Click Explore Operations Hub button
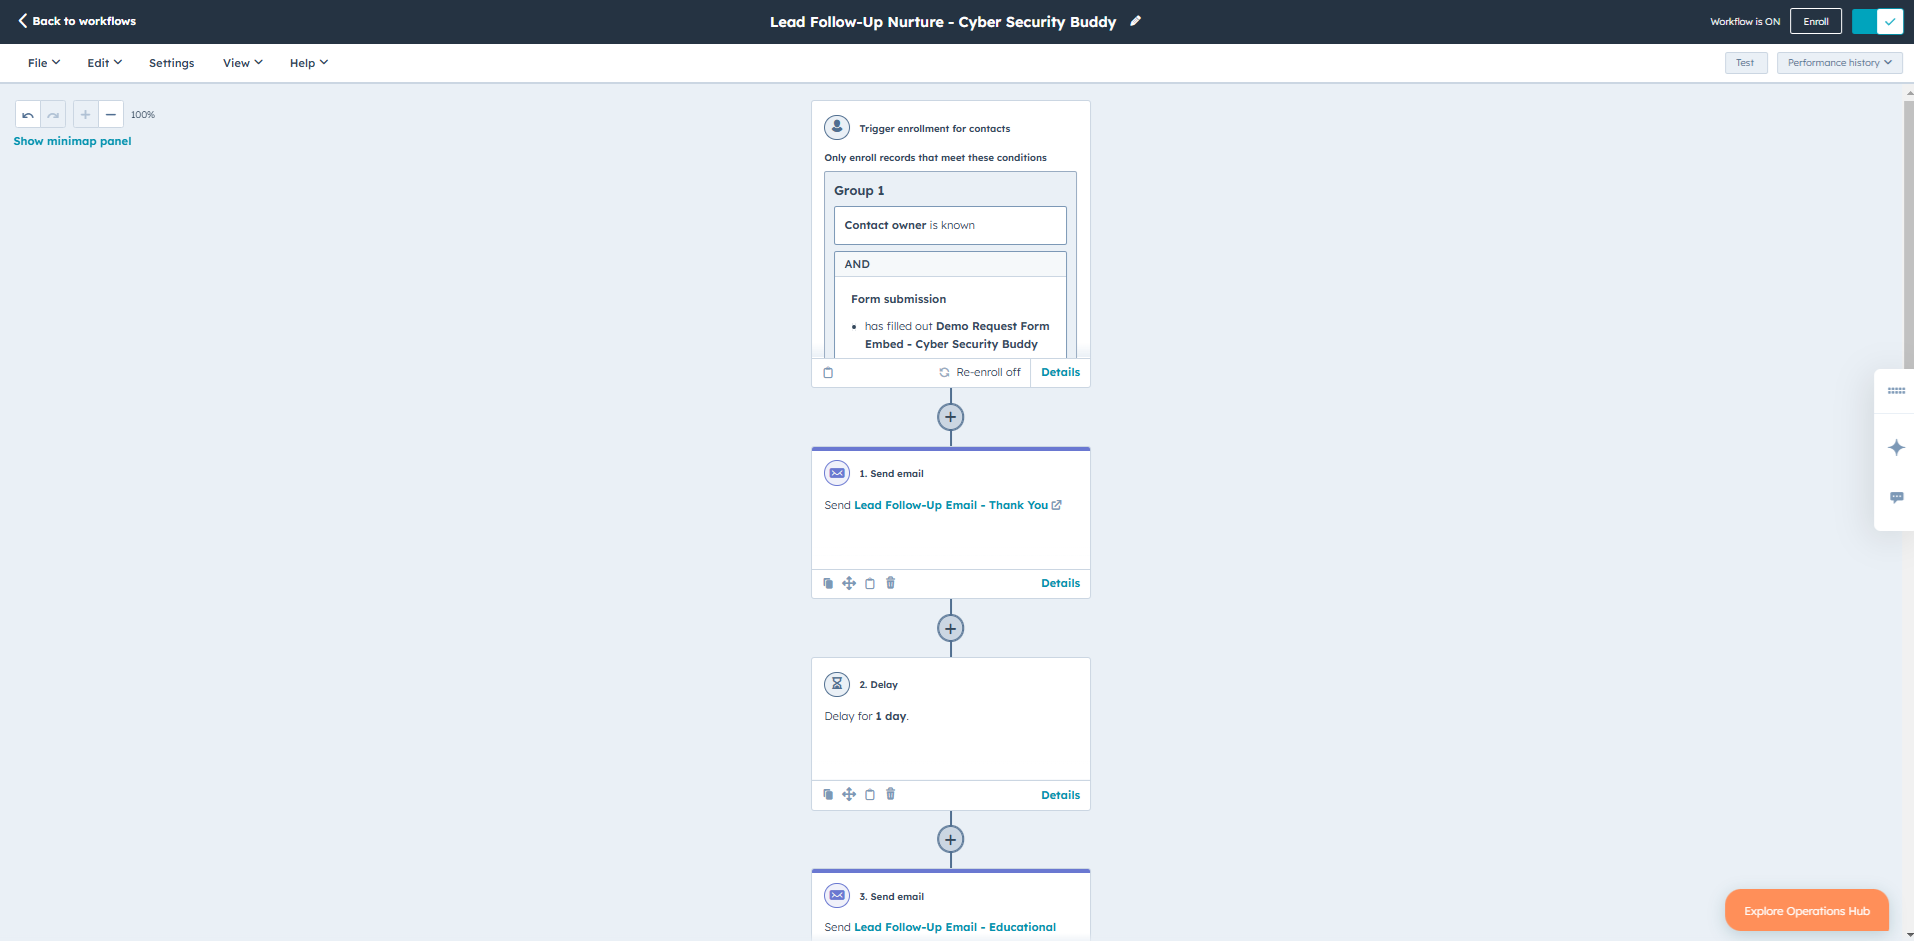1914x941 pixels. click(1806, 910)
